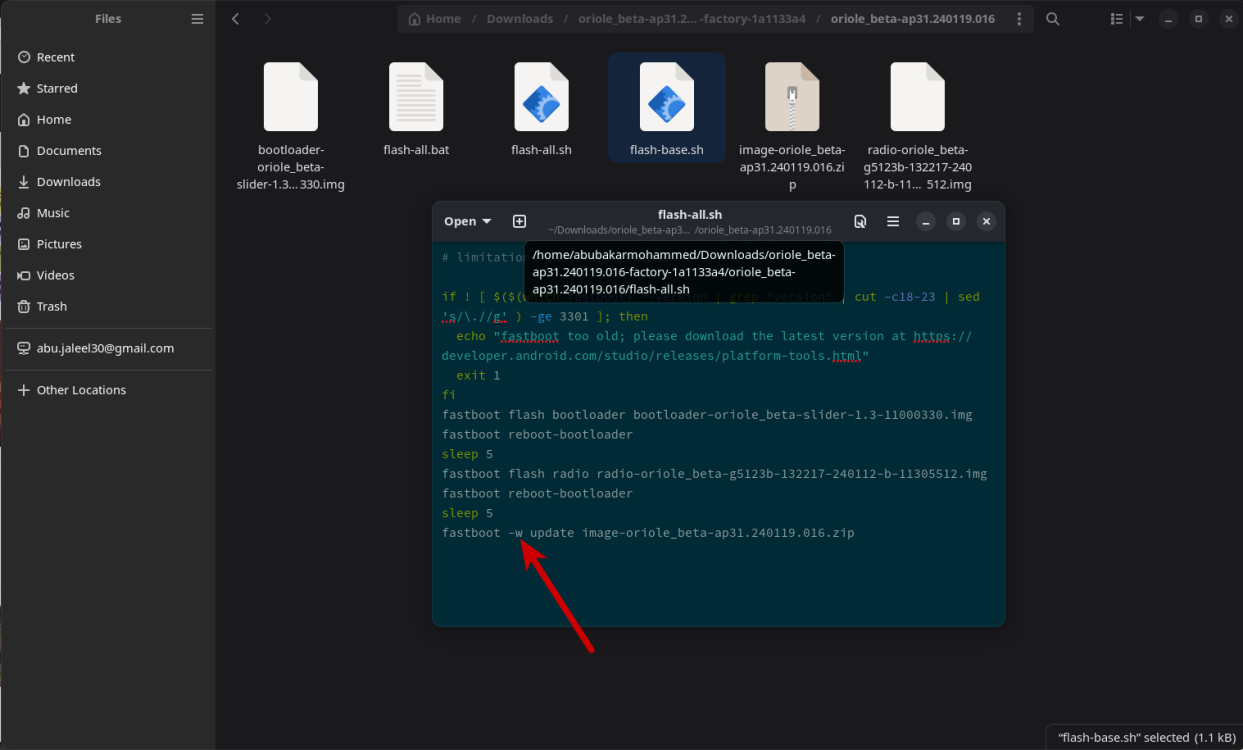Navigate to Downloads in the breadcrumb path
This screenshot has height=750, width=1243.
[520, 18]
